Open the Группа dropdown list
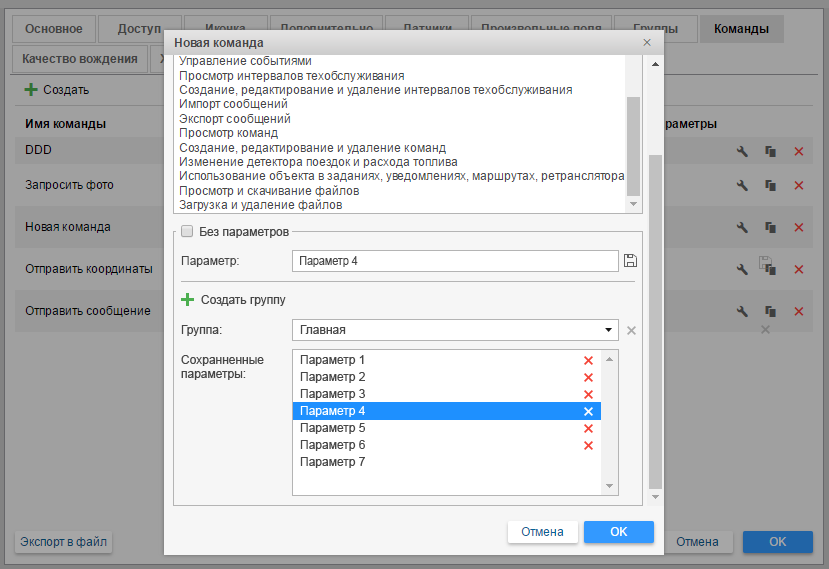The width and height of the screenshot is (829, 569). (609, 330)
